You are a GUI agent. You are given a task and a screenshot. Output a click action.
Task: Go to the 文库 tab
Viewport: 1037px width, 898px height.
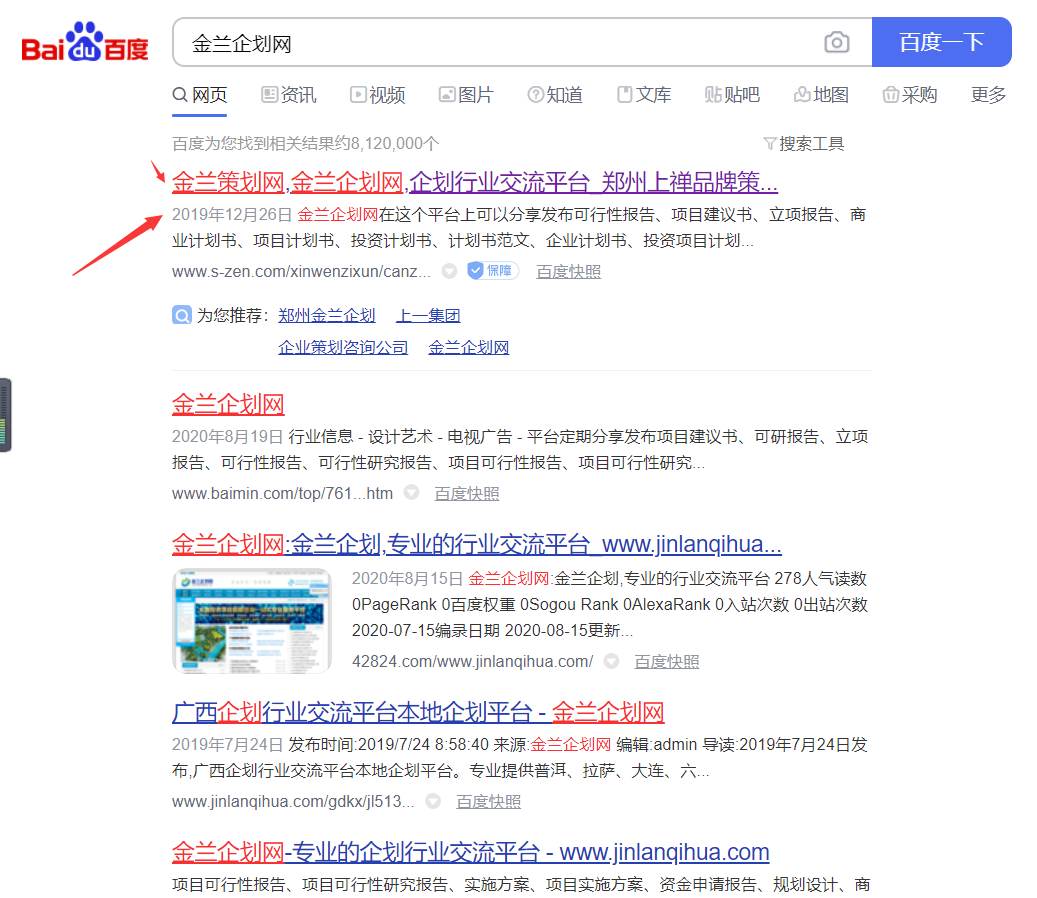[644, 95]
